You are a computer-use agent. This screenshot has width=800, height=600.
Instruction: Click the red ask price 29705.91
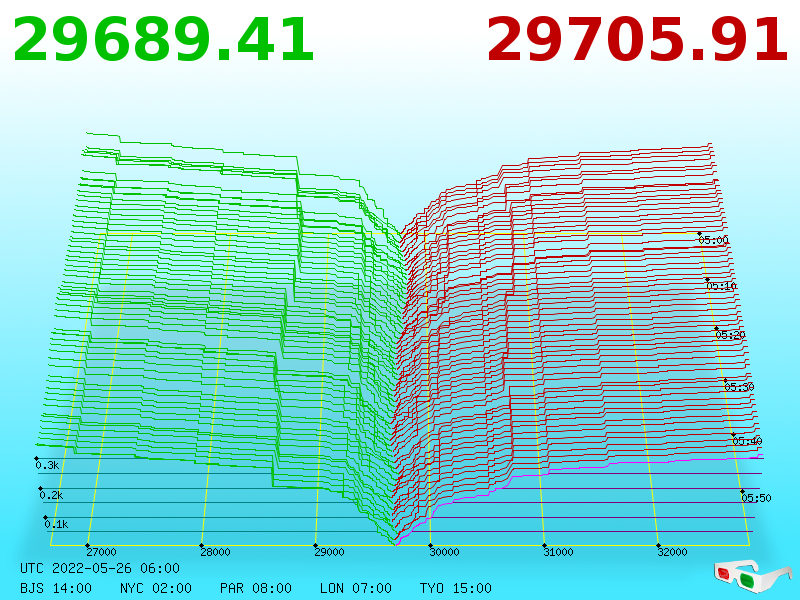638,40
